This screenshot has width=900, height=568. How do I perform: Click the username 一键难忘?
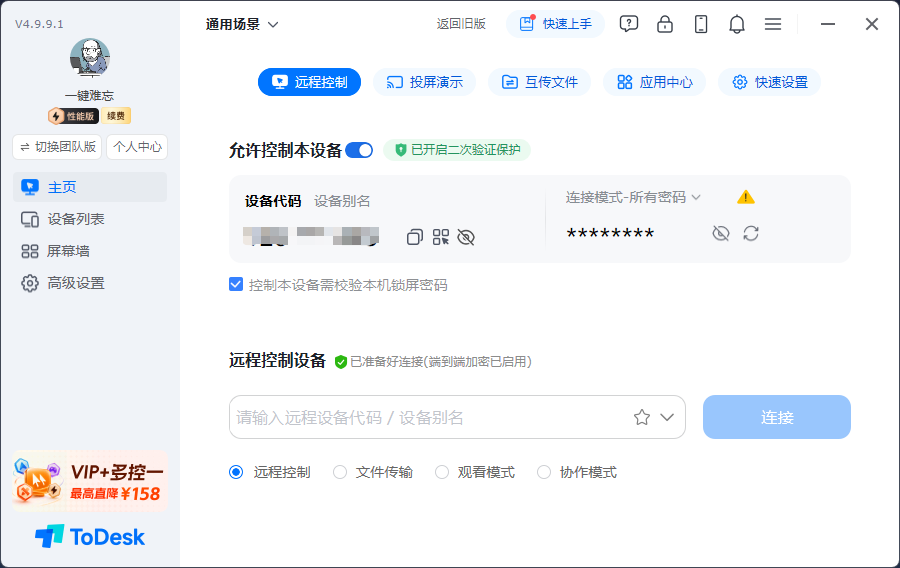tap(90, 95)
